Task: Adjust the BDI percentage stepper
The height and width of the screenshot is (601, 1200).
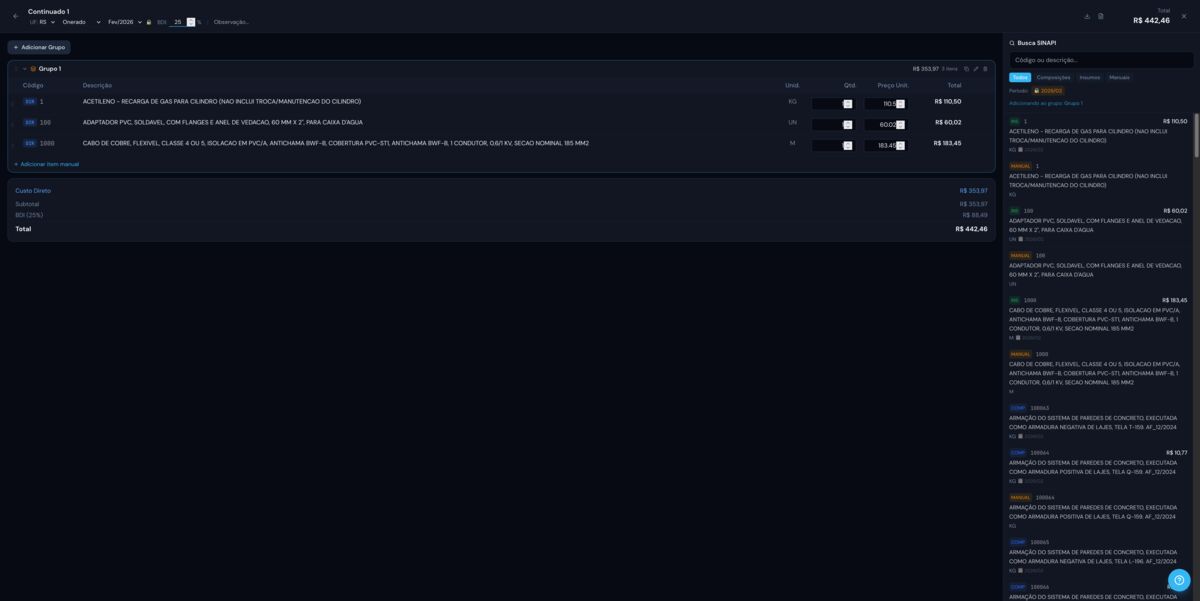Action: 191,22
